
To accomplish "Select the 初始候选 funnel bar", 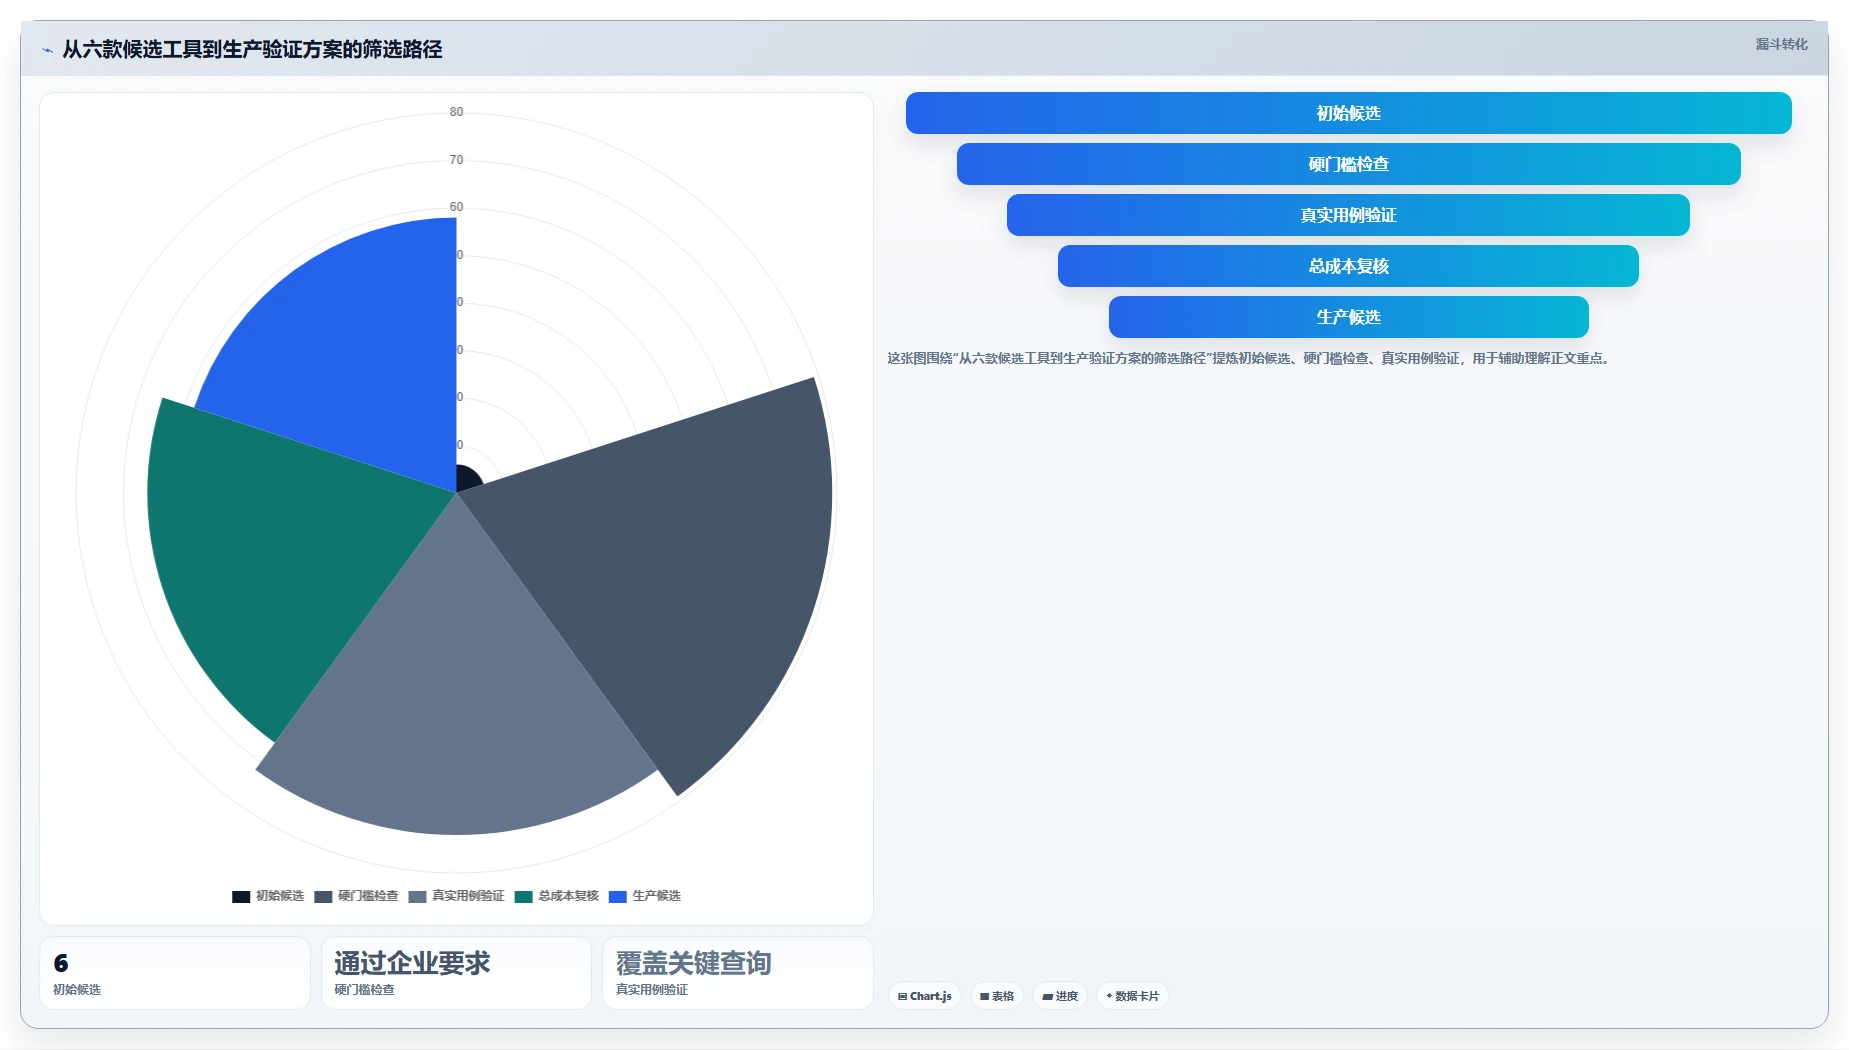I will 1348,113.
